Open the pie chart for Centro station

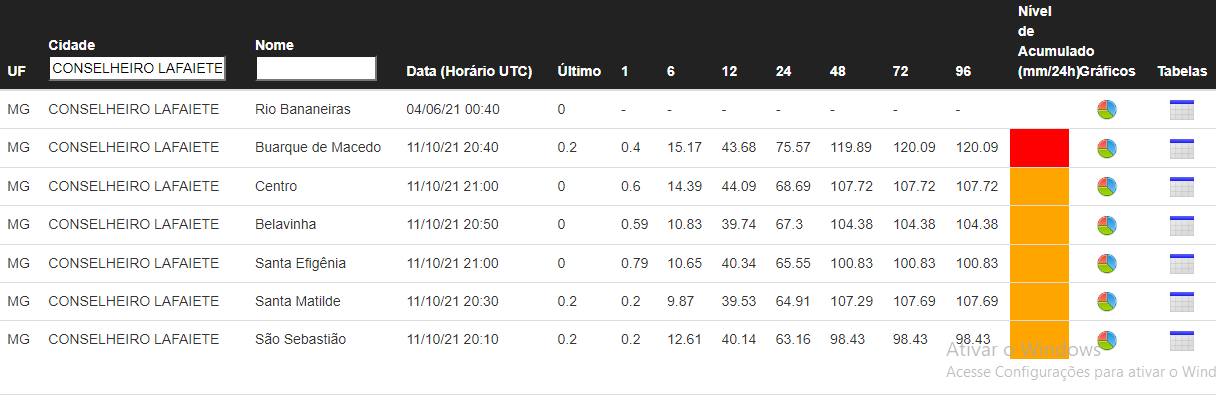coord(1107,186)
